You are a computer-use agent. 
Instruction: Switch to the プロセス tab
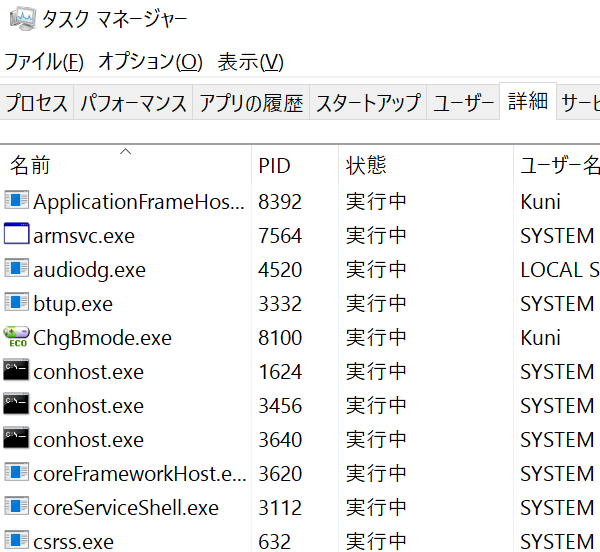pos(36,103)
